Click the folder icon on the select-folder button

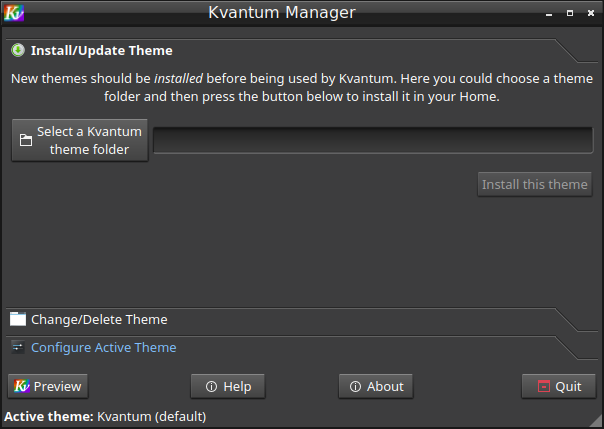pyautogui.click(x=26, y=141)
